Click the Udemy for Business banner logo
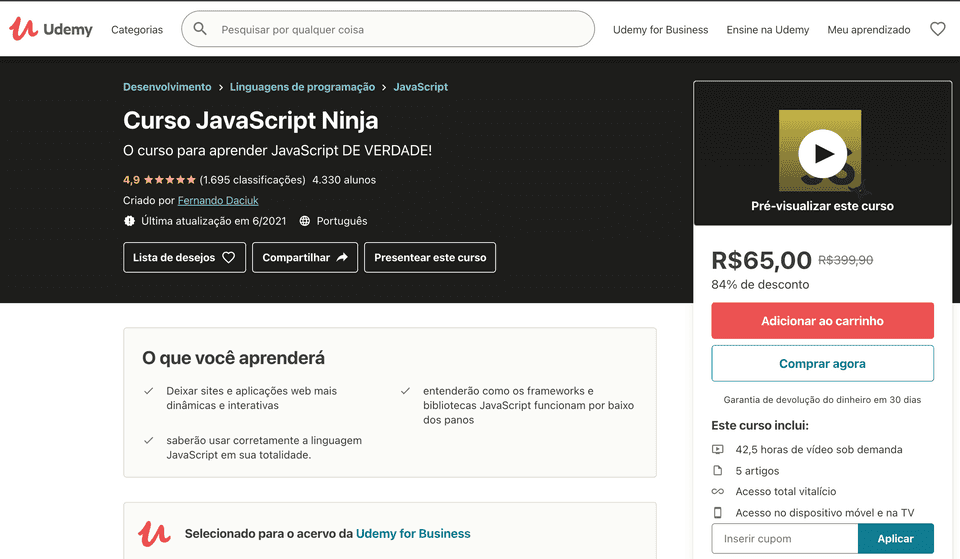 pyautogui.click(x=154, y=533)
